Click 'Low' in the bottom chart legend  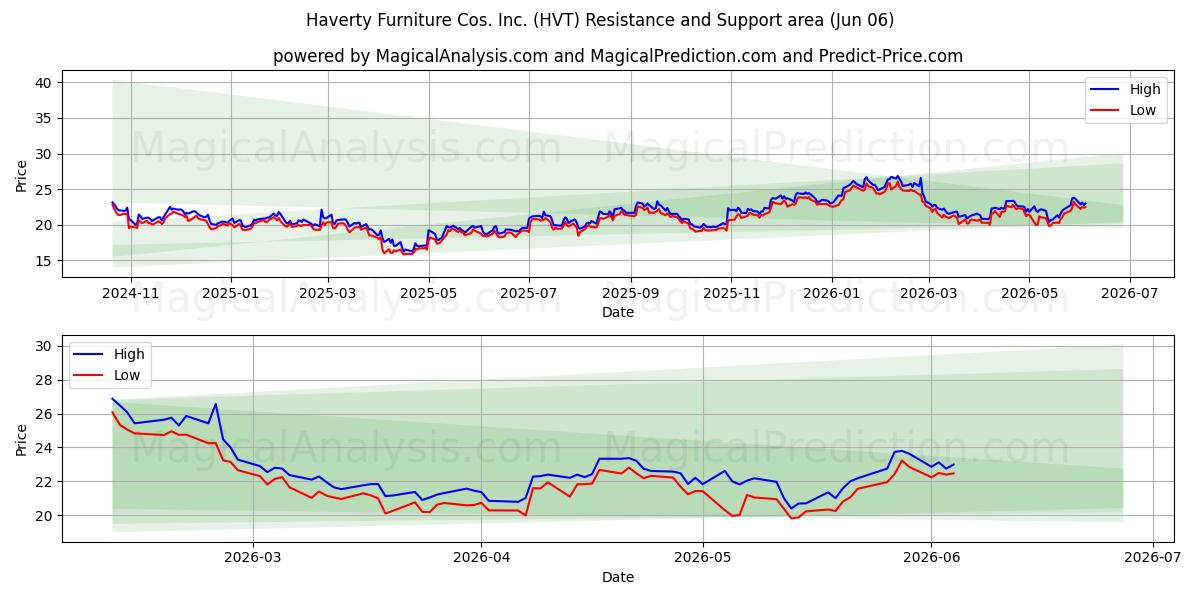[x=127, y=375]
